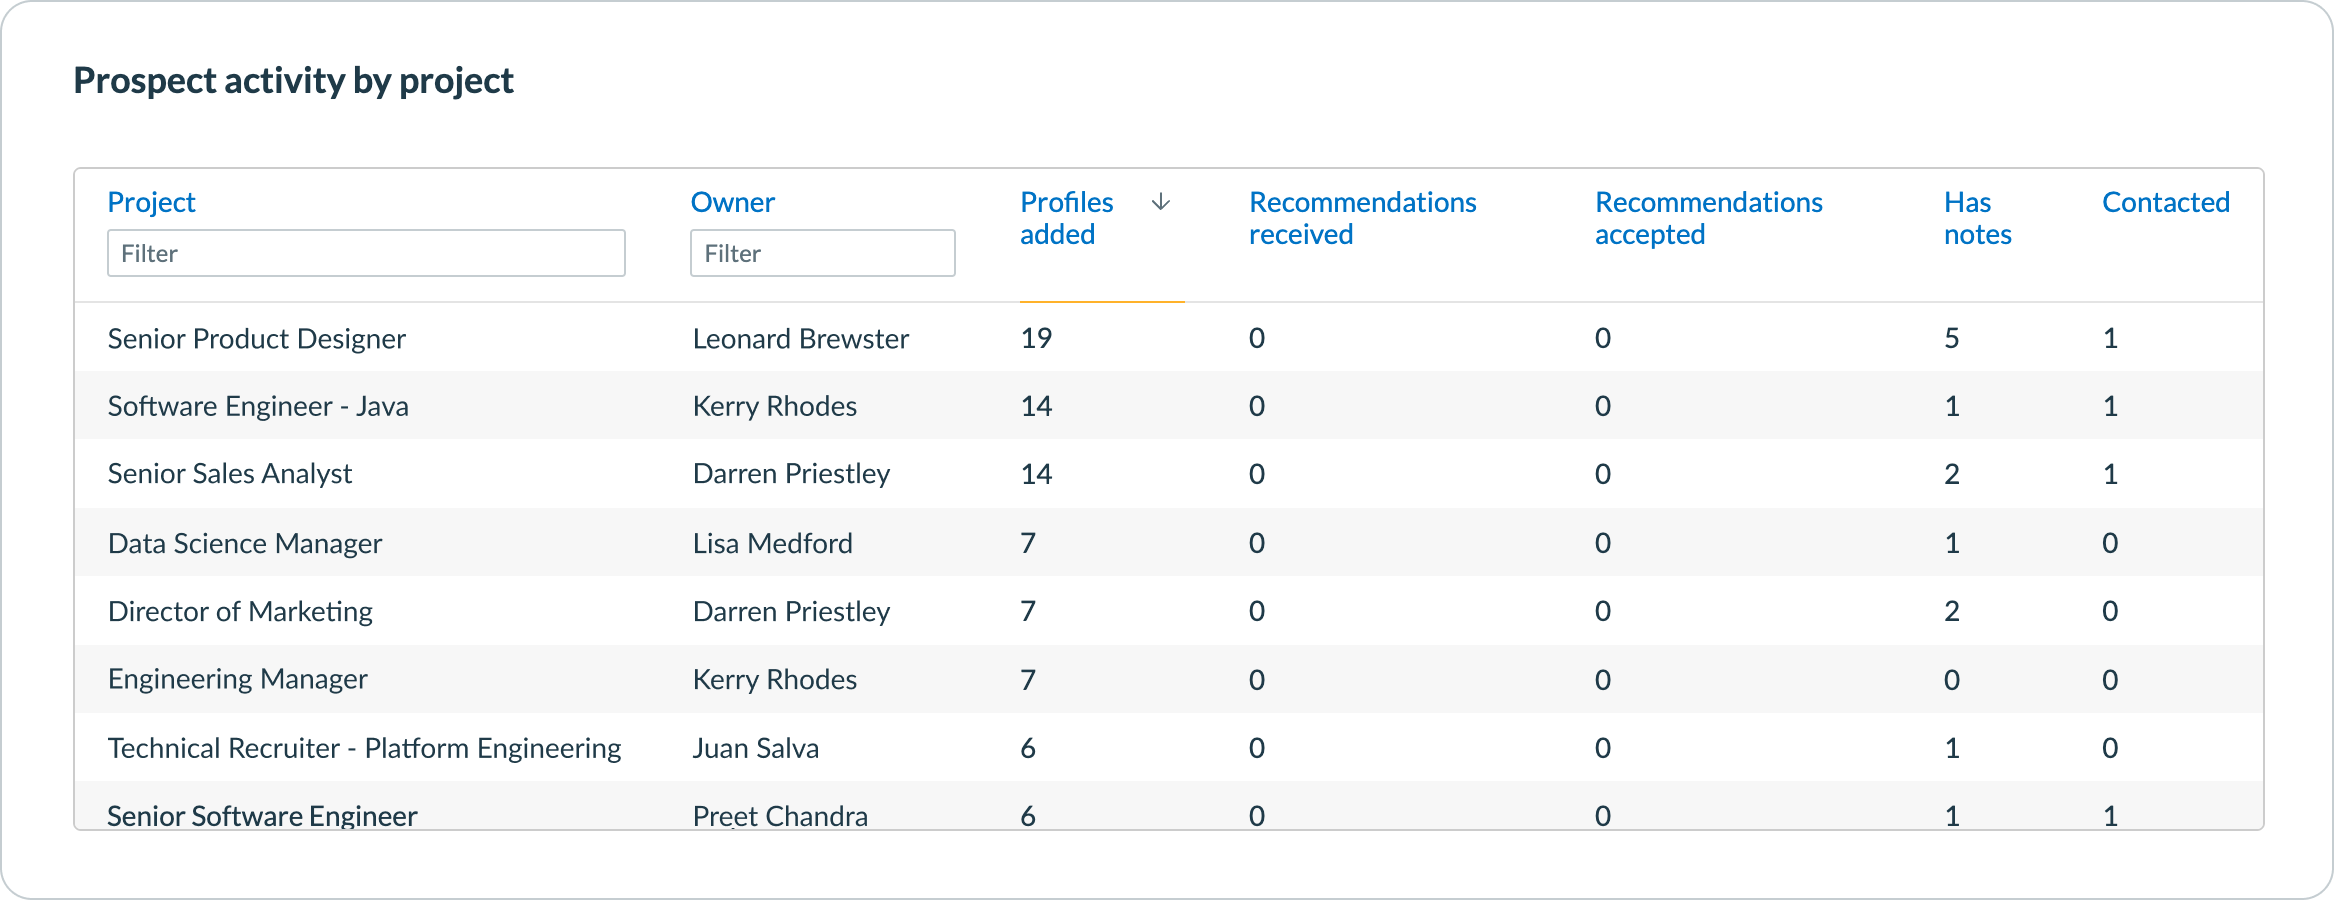Select the Engineering Manager project
This screenshot has width=2334, height=900.
coord(238,680)
